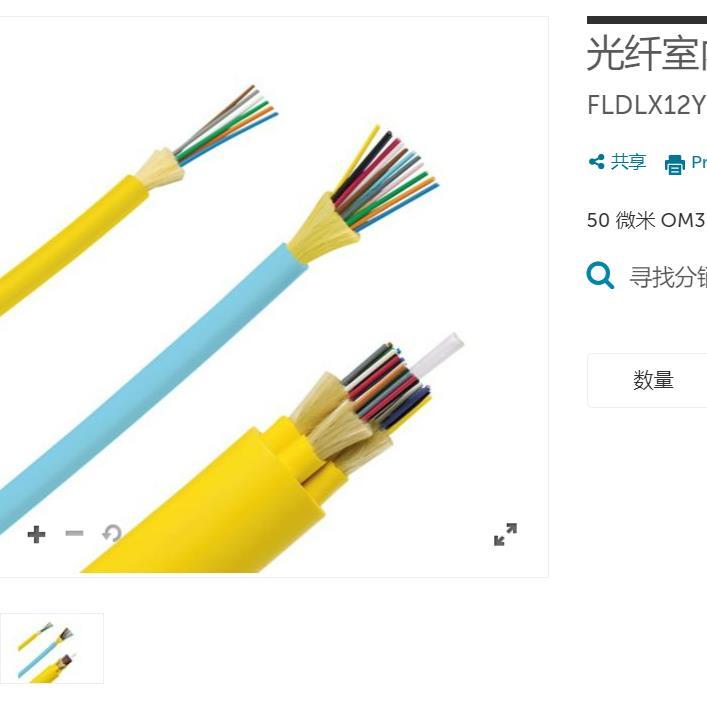Click the dark bar above the product title
This screenshot has width=707, height=707.
click(647, 20)
